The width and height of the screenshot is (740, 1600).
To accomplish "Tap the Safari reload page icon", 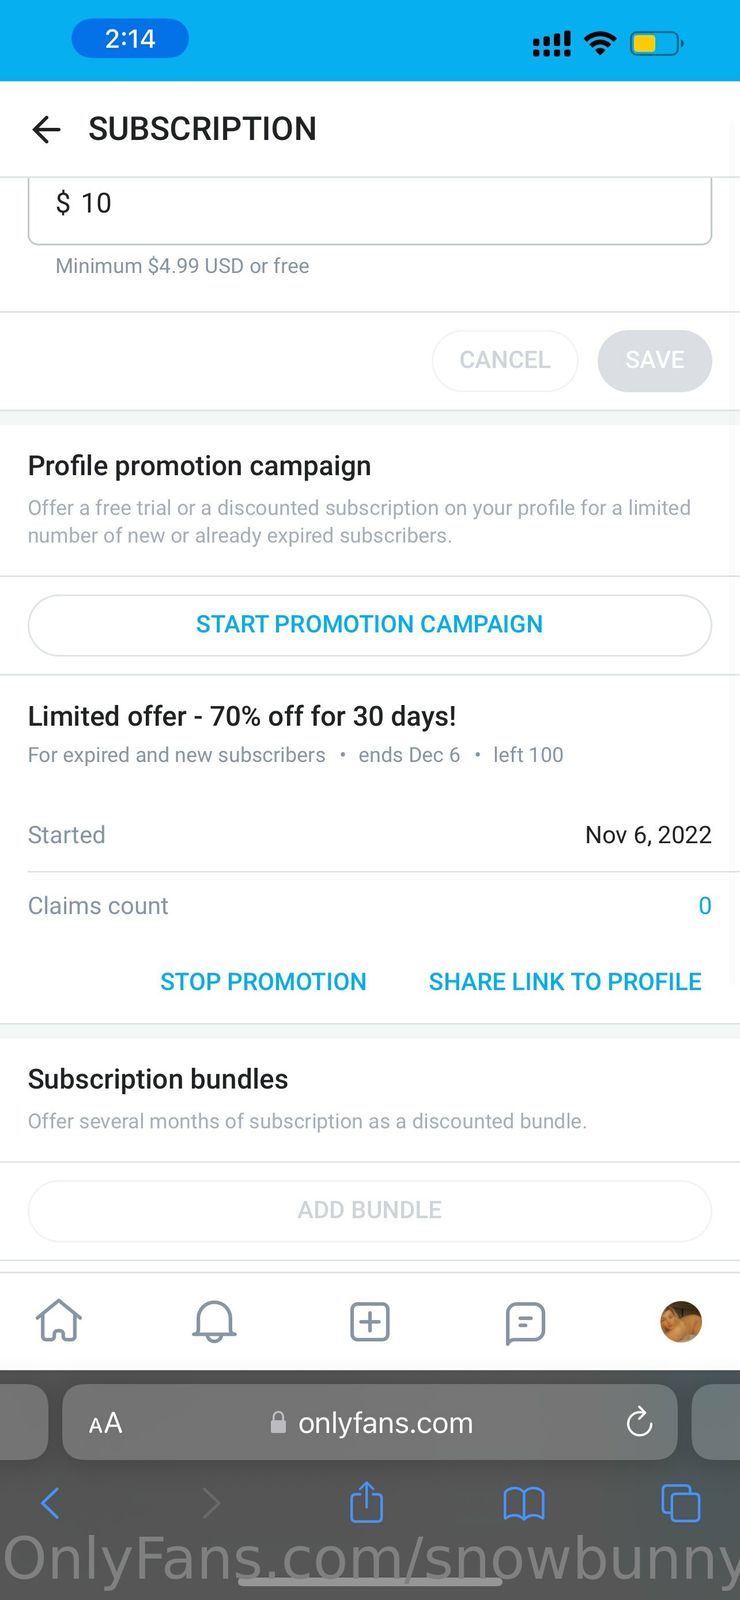I will (x=639, y=1422).
